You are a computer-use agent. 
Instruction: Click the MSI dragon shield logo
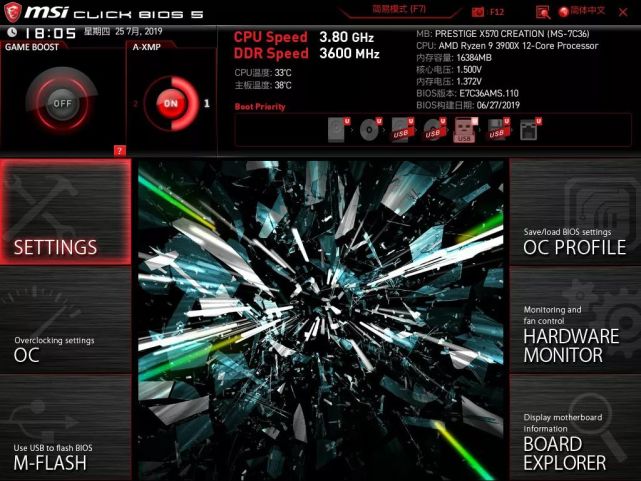click(12, 12)
